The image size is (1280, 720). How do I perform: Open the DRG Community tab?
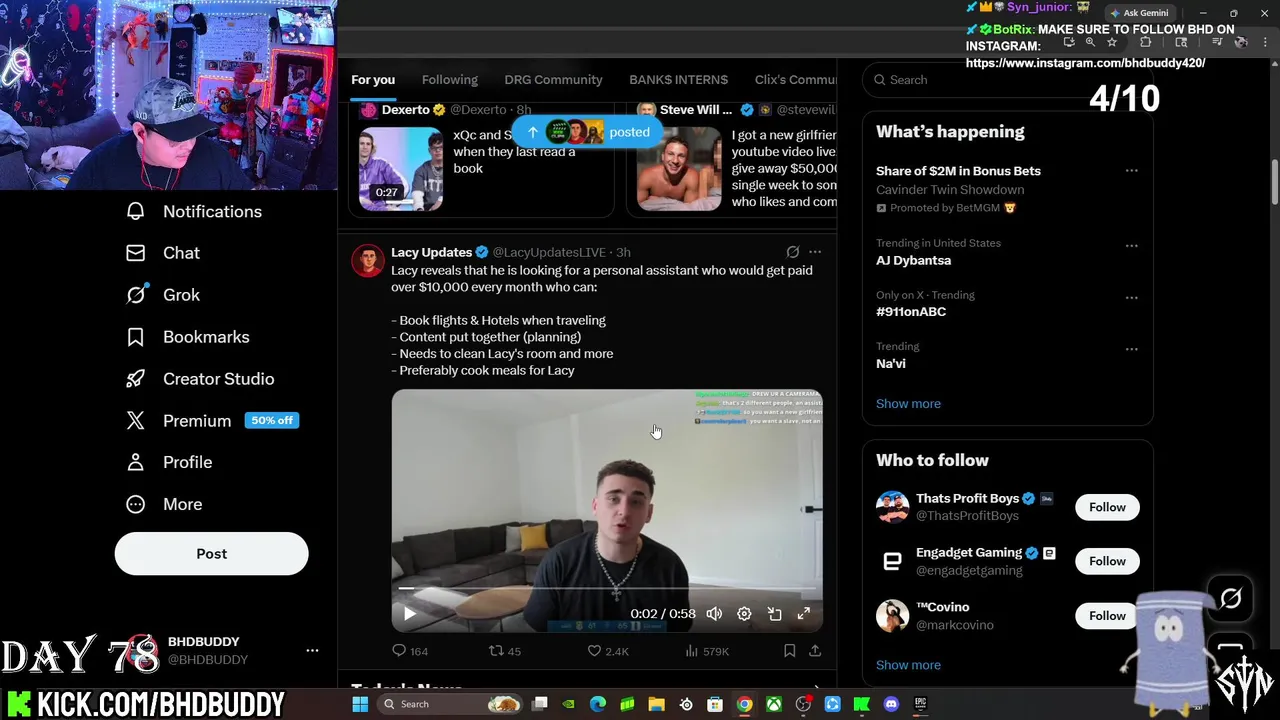click(x=553, y=80)
